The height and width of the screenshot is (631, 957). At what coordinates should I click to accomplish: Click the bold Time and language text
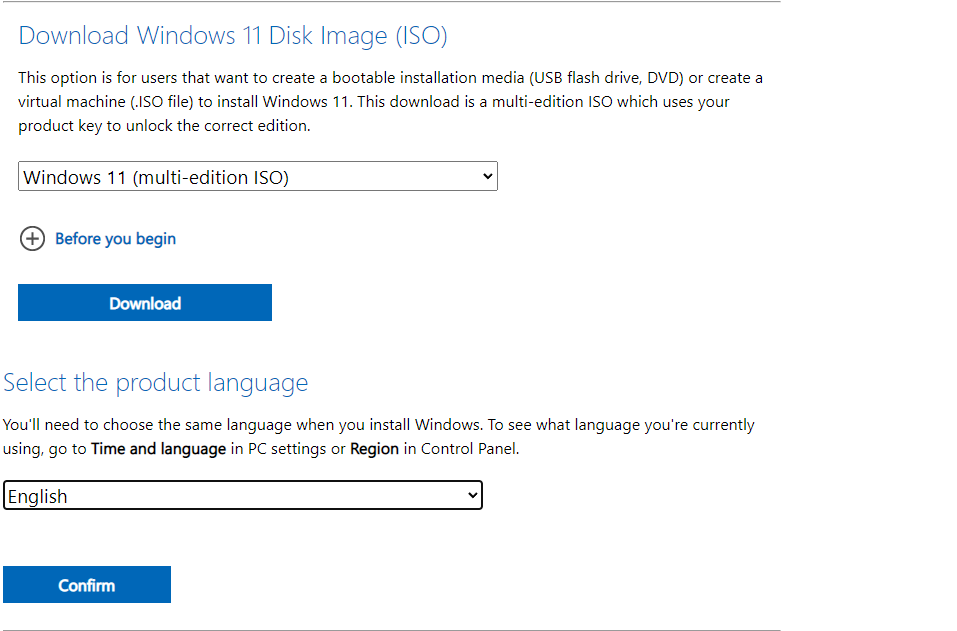tap(158, 449)
